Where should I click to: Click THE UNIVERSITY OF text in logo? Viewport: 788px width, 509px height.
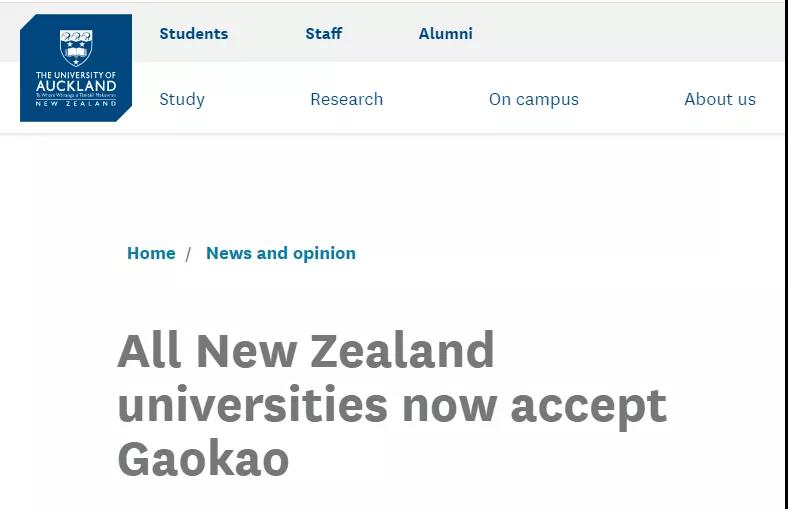click(x=76, y=75)
